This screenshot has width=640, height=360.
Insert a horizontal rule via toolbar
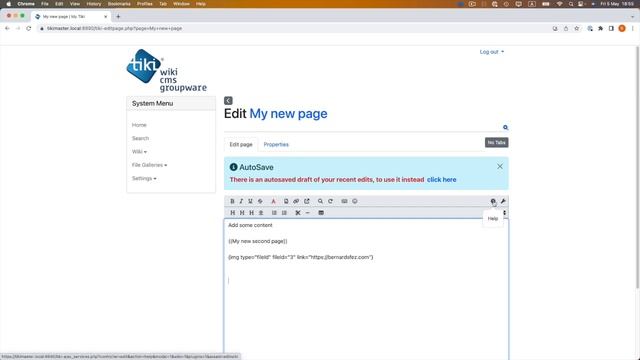tap(308, 213)
